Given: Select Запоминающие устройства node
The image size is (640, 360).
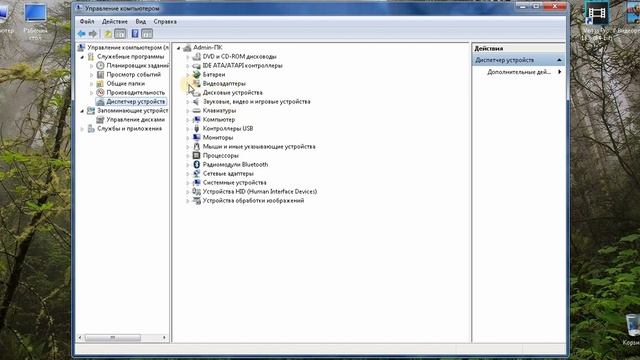Looking at the screenshot, I should pyautogui.click(x=132, y=111).
